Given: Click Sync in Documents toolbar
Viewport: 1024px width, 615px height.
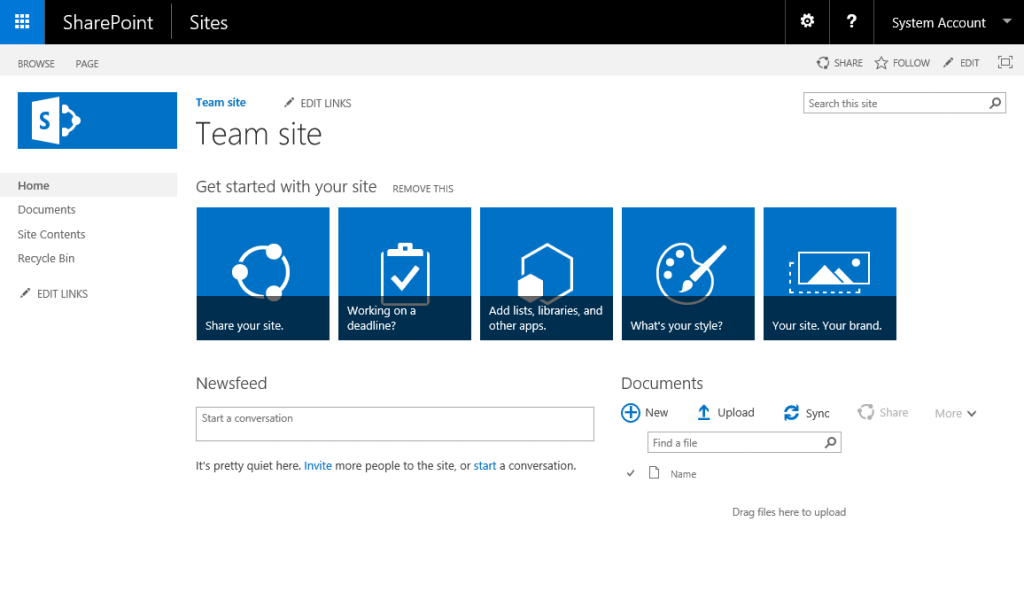Looking at the screenshot, I should 807,413.
